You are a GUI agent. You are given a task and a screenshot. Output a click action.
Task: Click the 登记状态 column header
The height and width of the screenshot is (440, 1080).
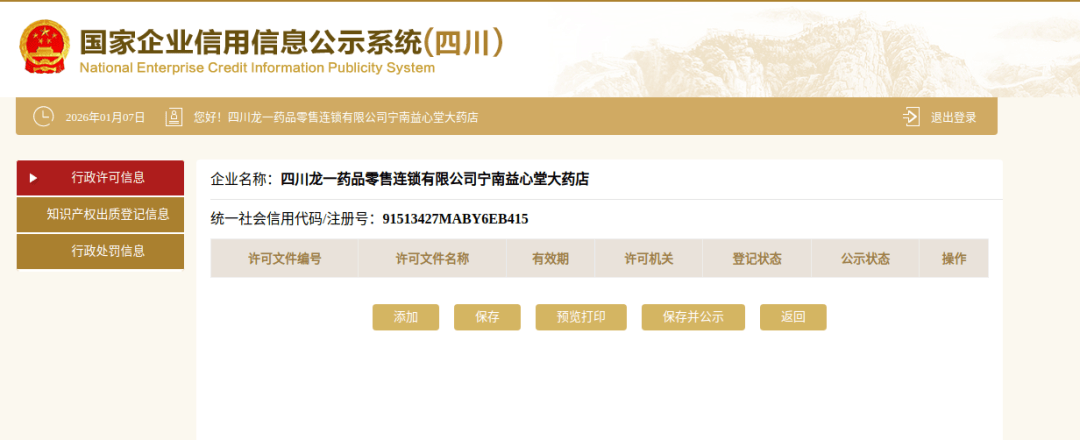click(756, 258)
